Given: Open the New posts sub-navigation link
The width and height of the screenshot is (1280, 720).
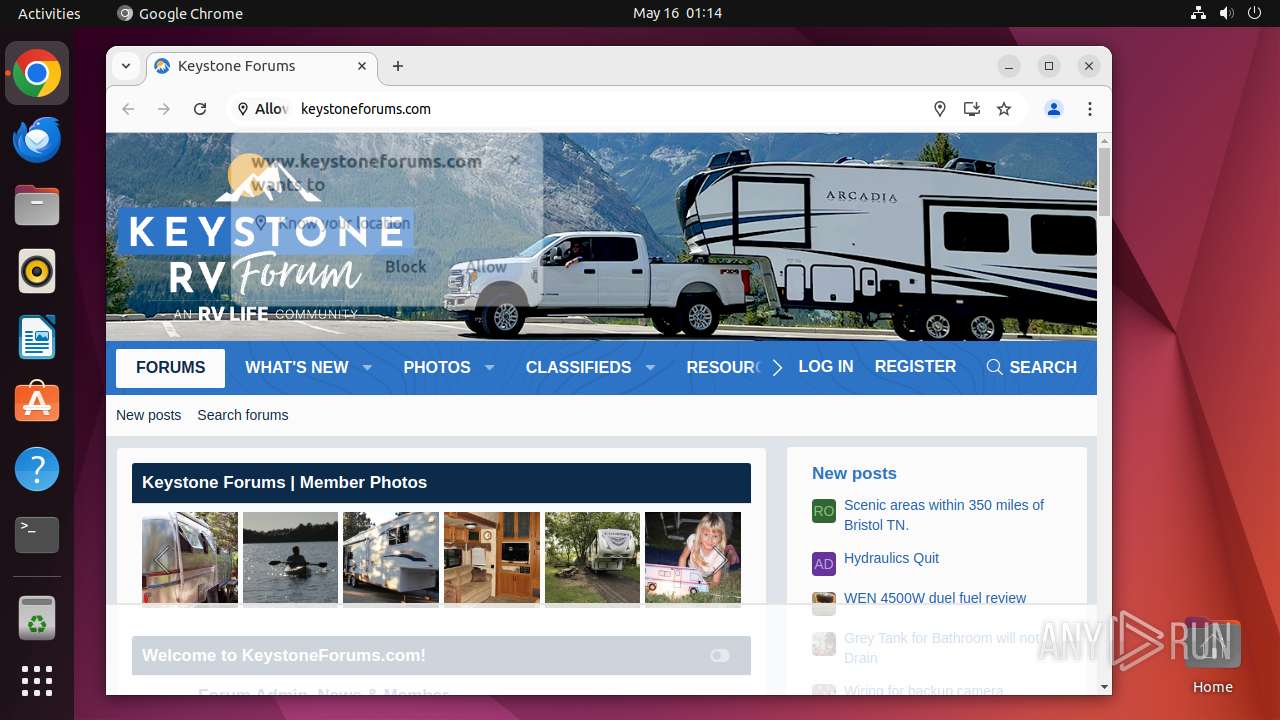Looking at the screenshot, I should (x=149, y=415).
